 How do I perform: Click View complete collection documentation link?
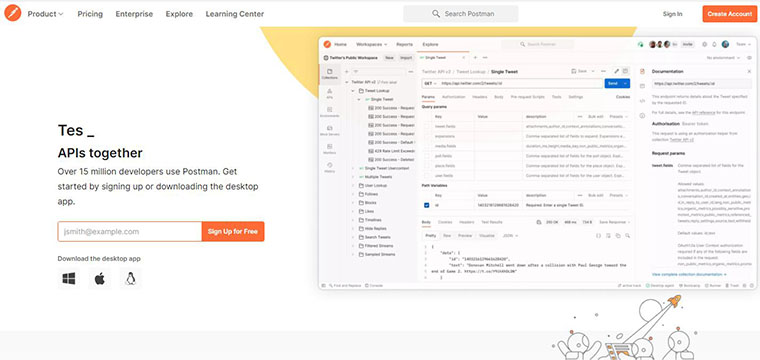coord(689,274)
